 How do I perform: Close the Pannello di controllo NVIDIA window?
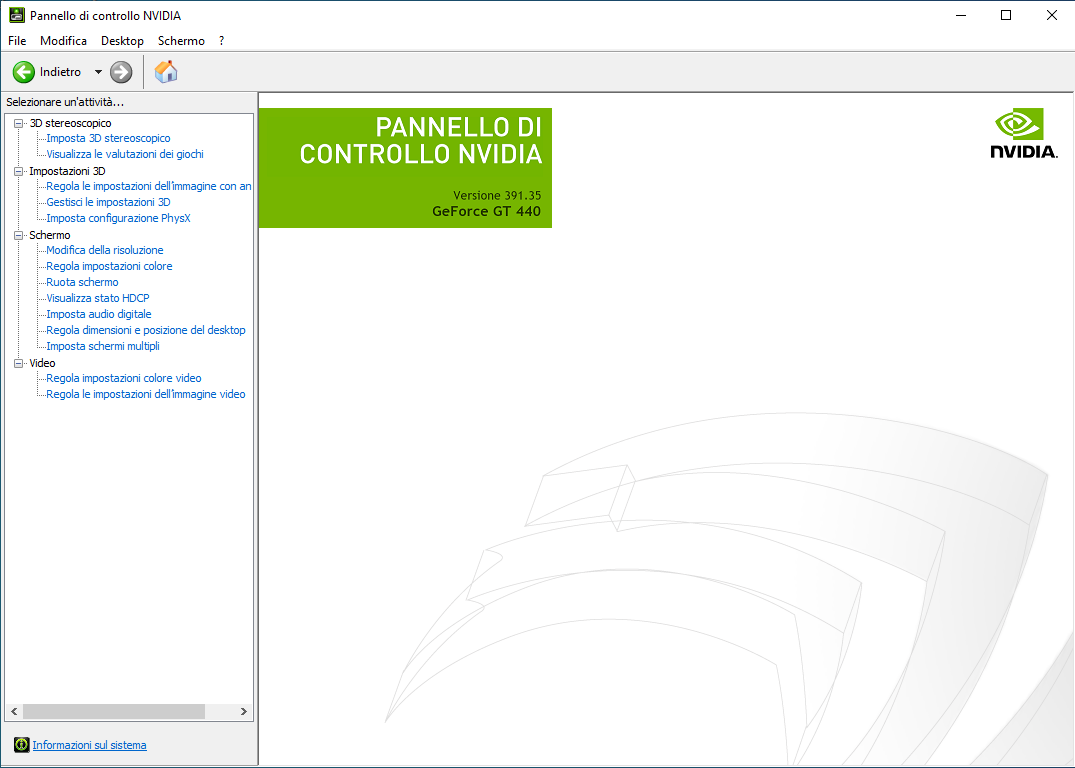tap(1052, 15)
